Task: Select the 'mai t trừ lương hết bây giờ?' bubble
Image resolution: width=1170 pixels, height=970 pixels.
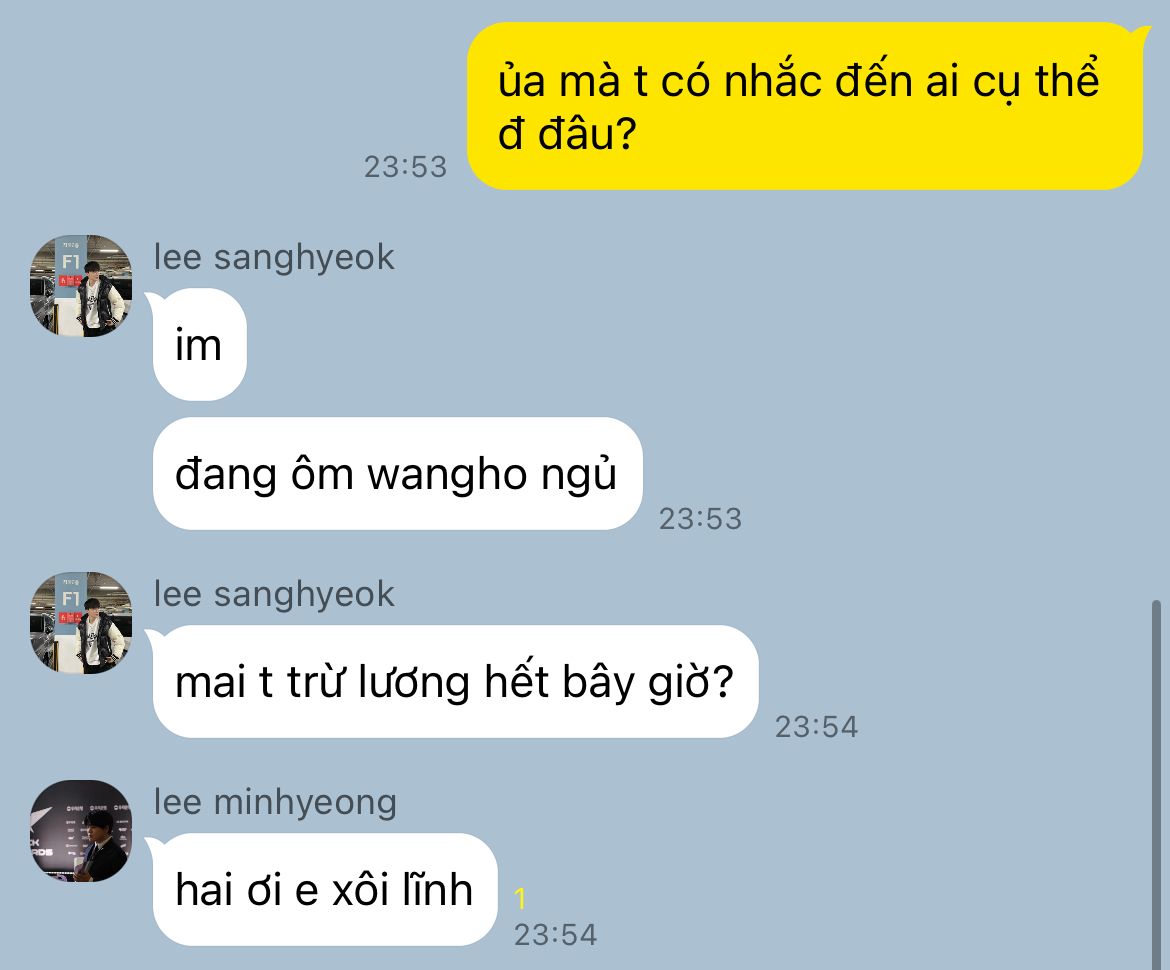Action: (x=455, y=682)
